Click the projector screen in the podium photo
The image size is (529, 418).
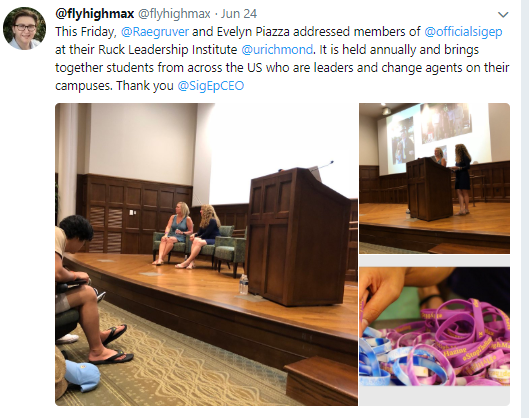pos(434,138)
